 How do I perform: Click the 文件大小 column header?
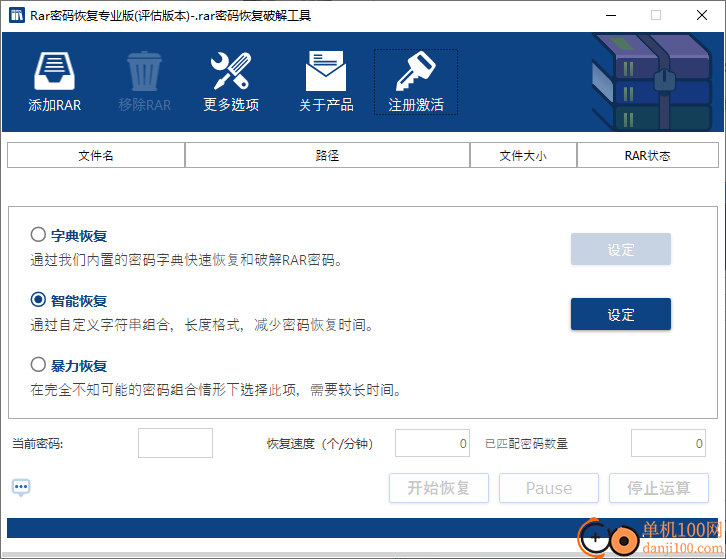click(x=523, y=155)
